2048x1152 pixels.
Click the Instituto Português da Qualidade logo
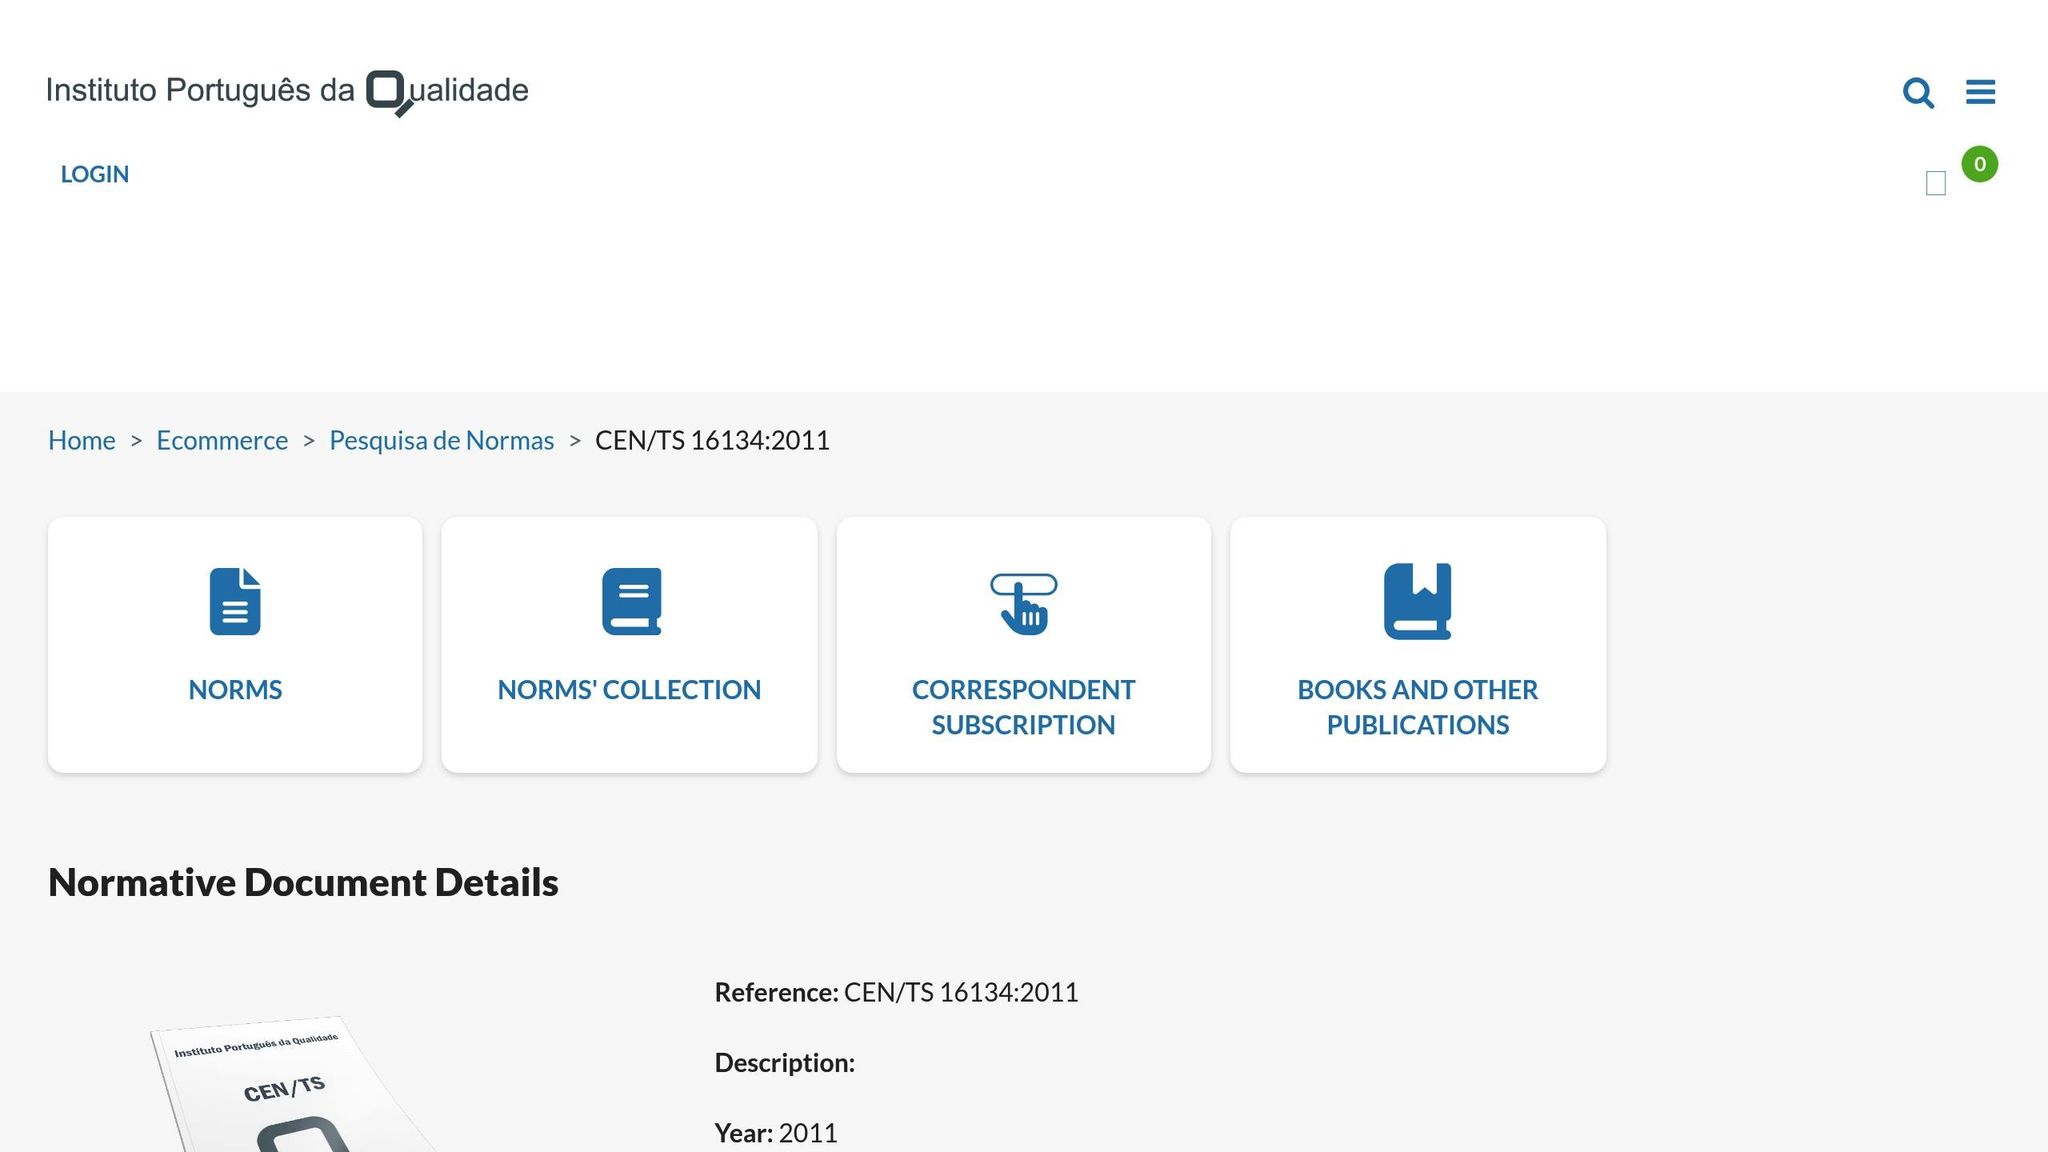pyautogui.click(x=287, y=92)
